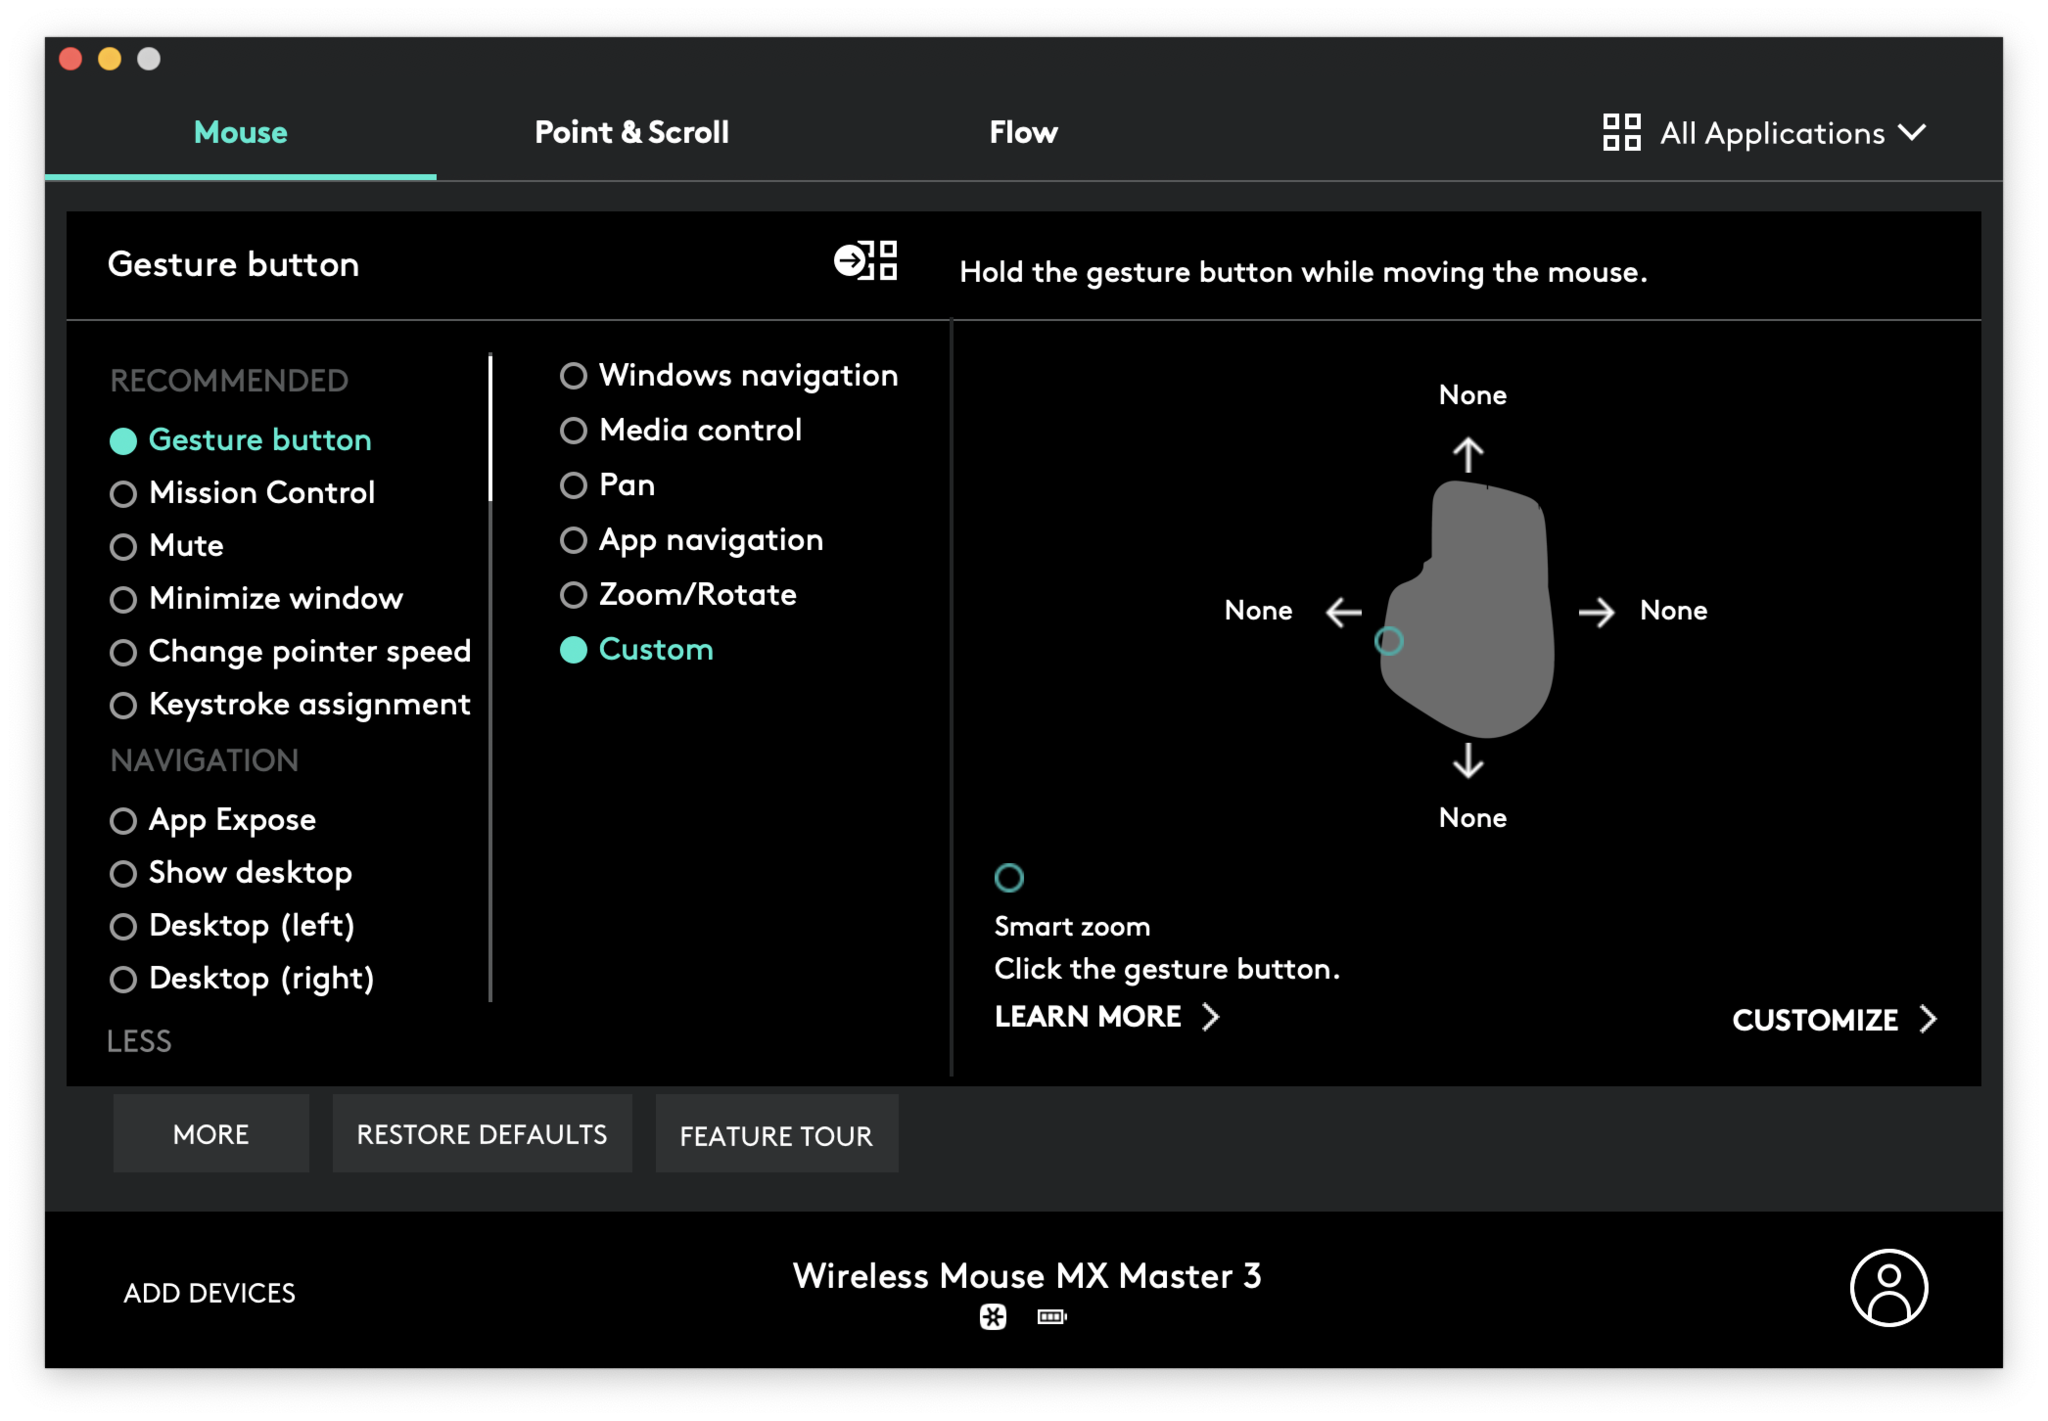
Task: Click the None label right of mouse
Action: tap(1674, 611)
